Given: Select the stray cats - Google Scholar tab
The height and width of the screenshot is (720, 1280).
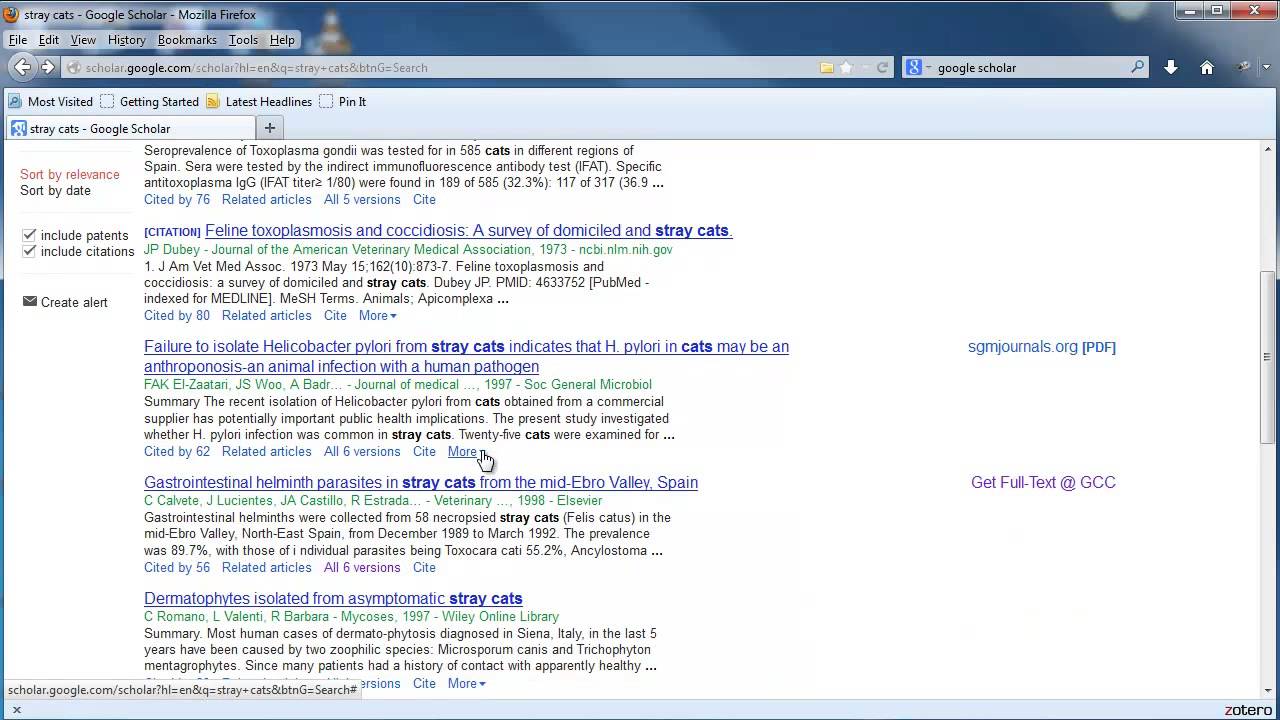Looking at the screenshot, I should (x=130, y=128).
